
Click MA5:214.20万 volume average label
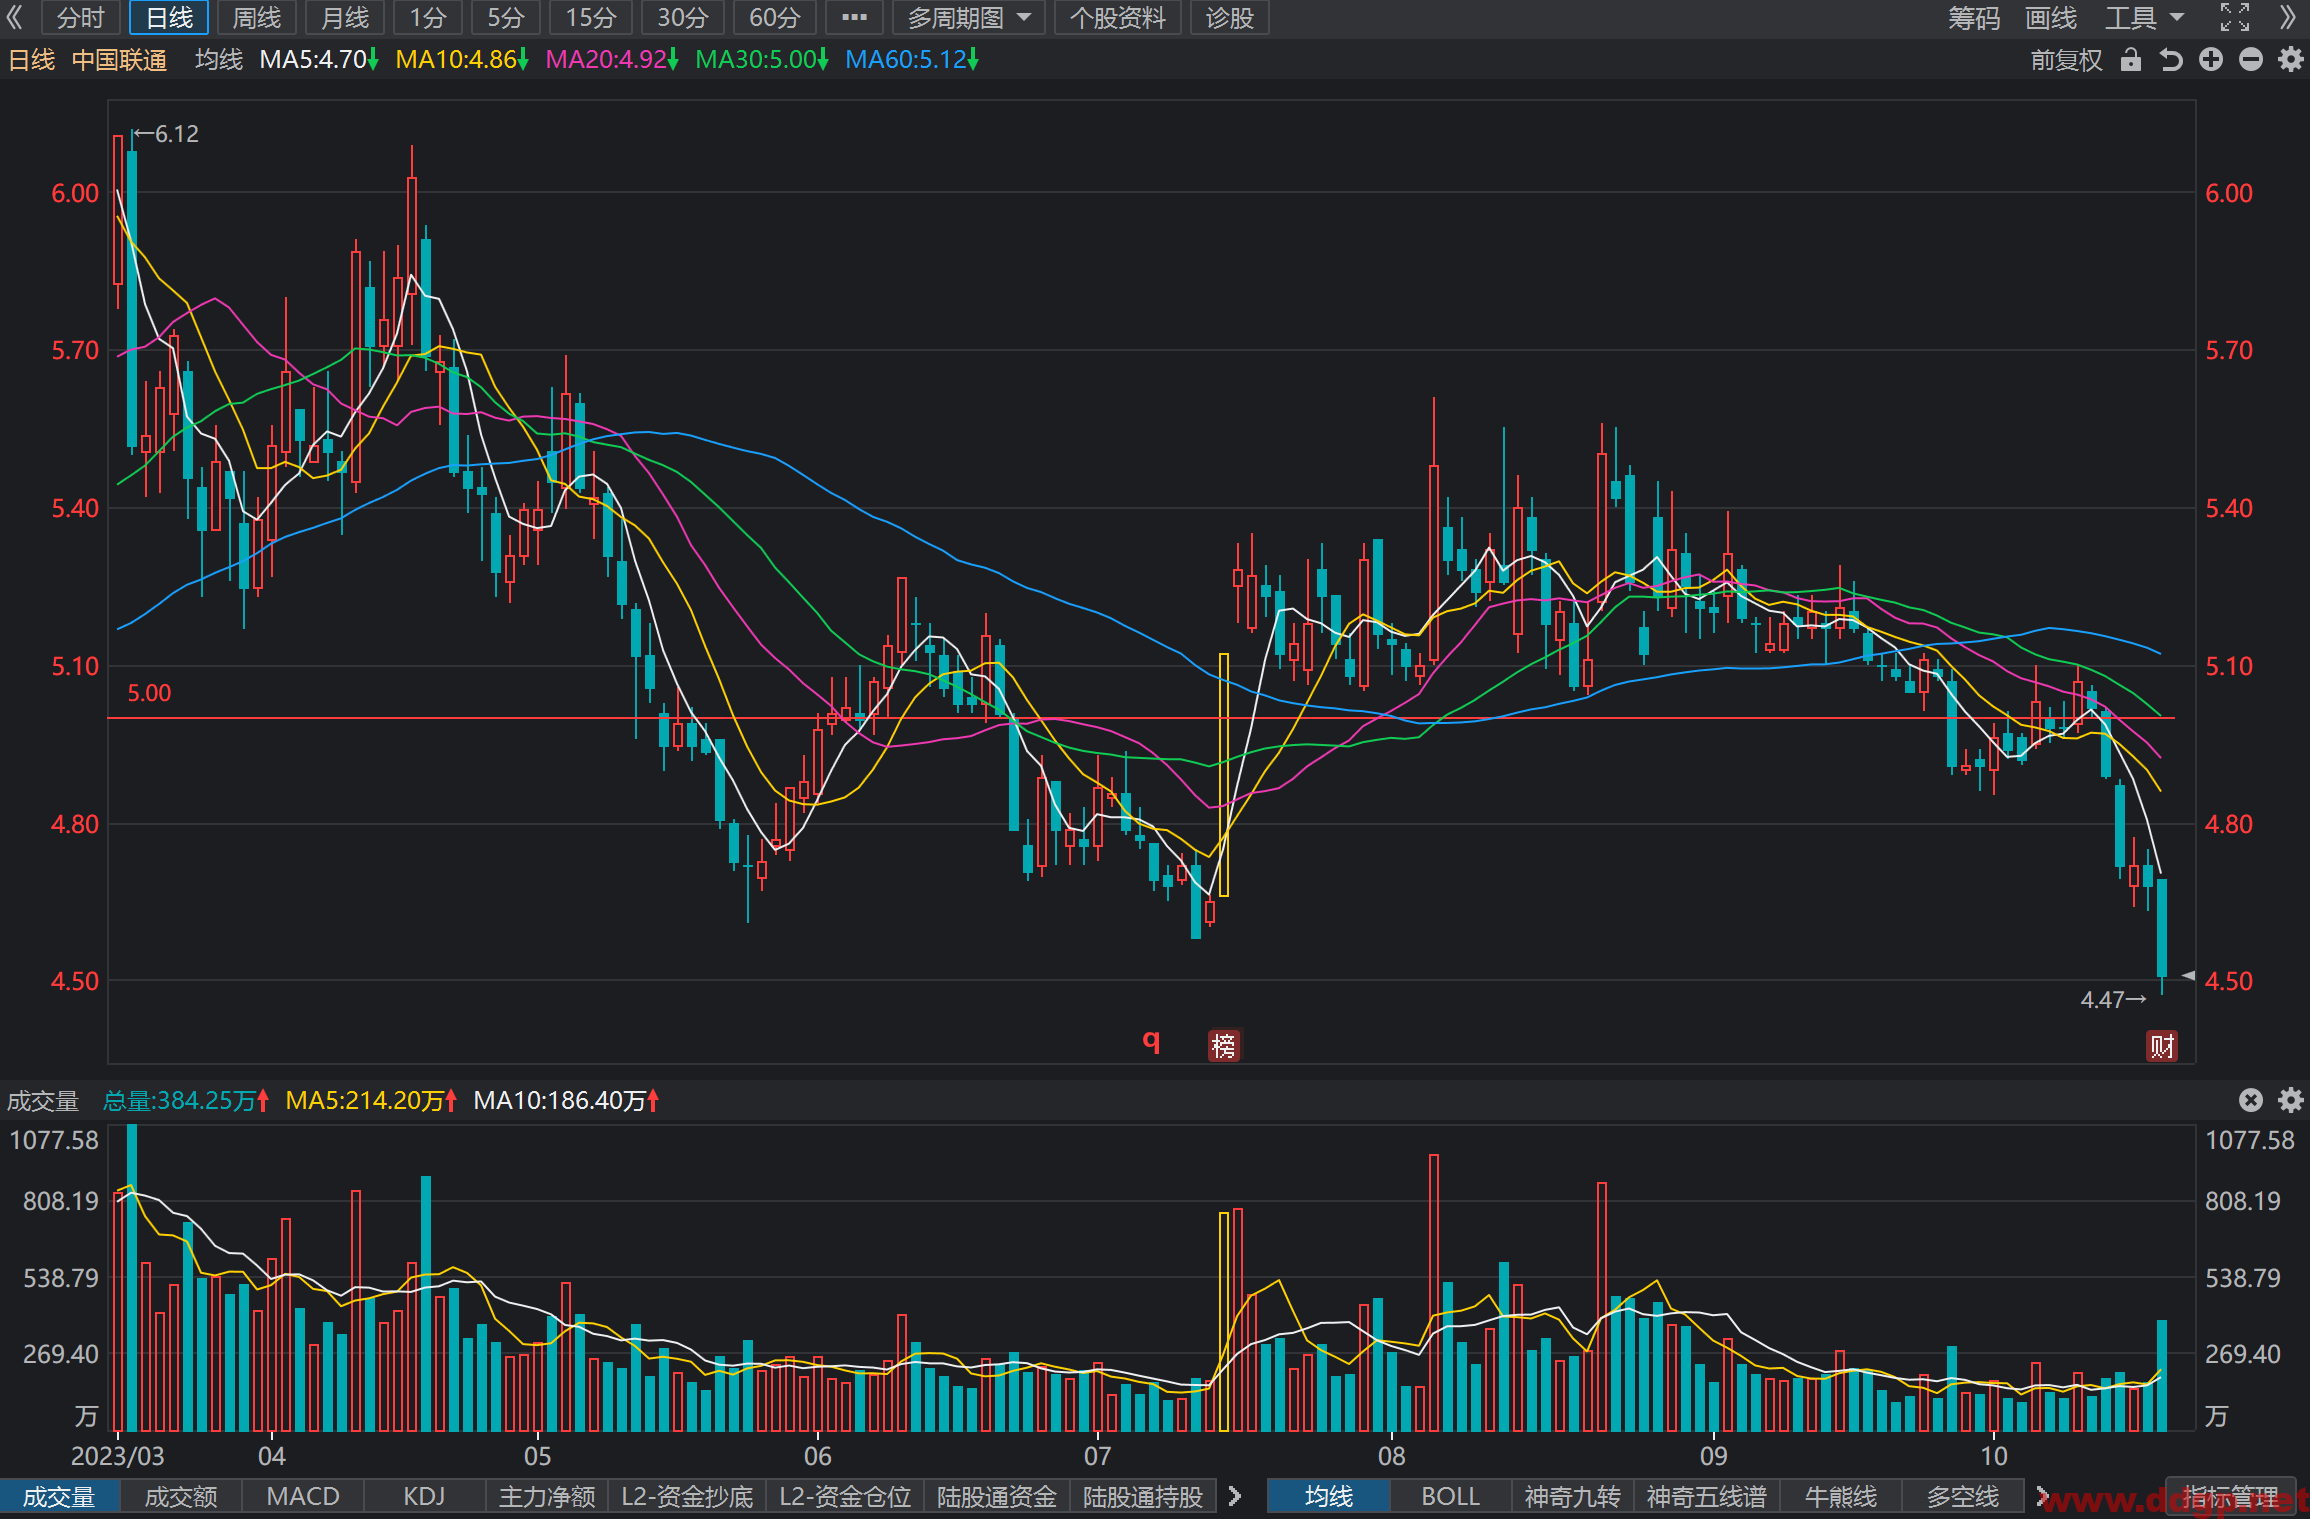point(371,1101)
